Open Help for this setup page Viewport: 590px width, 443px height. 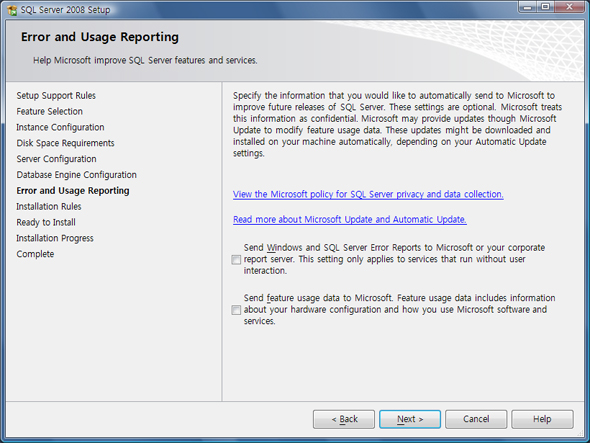542,419
